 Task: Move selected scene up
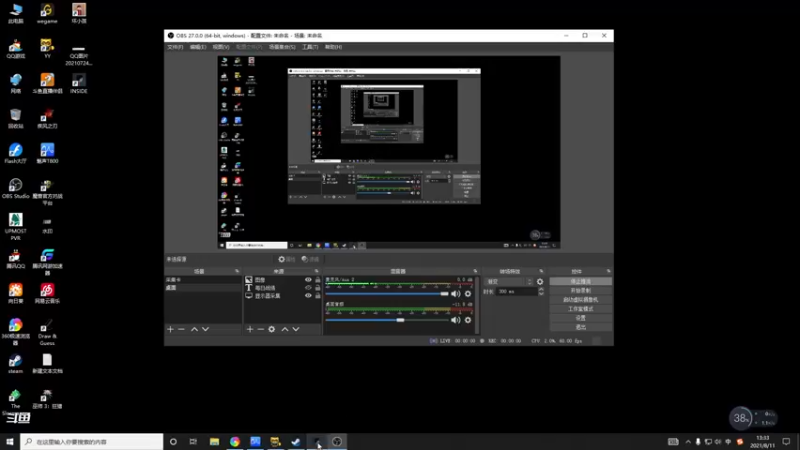click(x=194, y=330)
